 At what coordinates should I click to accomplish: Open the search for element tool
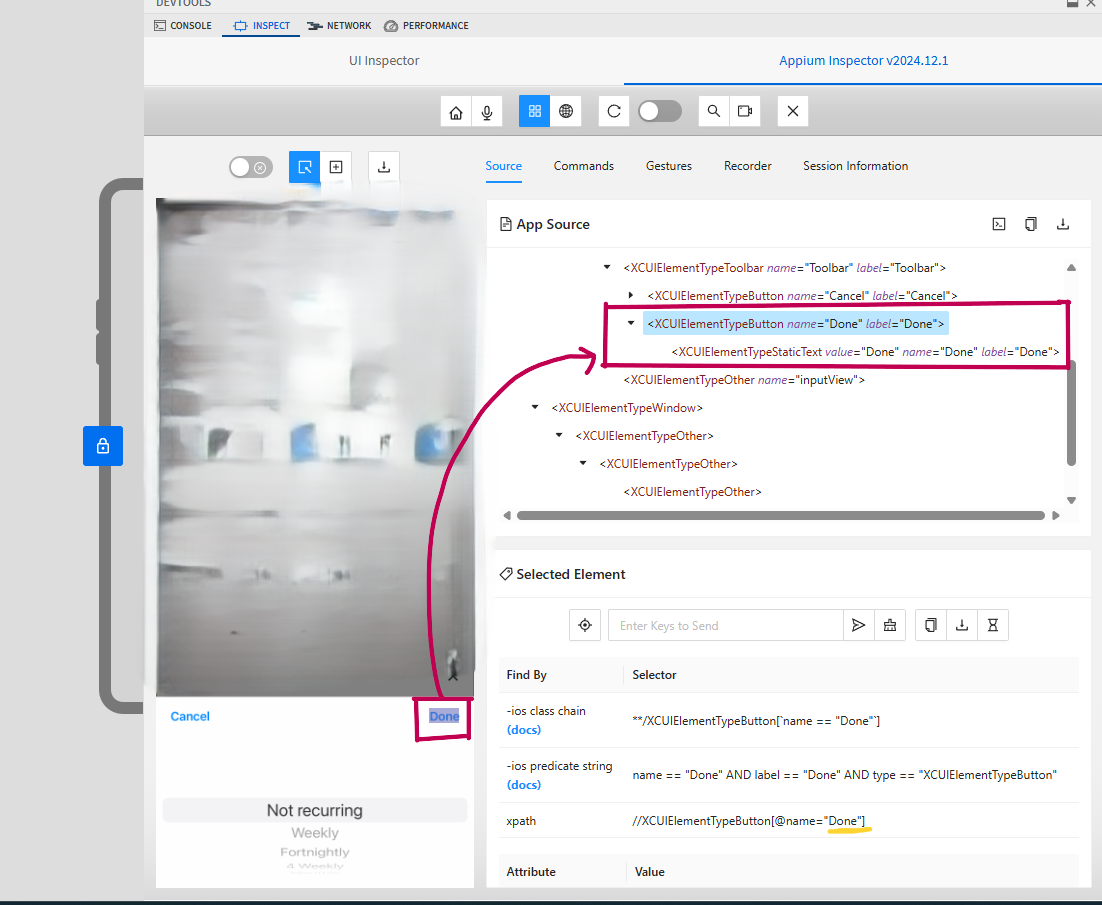713,112
